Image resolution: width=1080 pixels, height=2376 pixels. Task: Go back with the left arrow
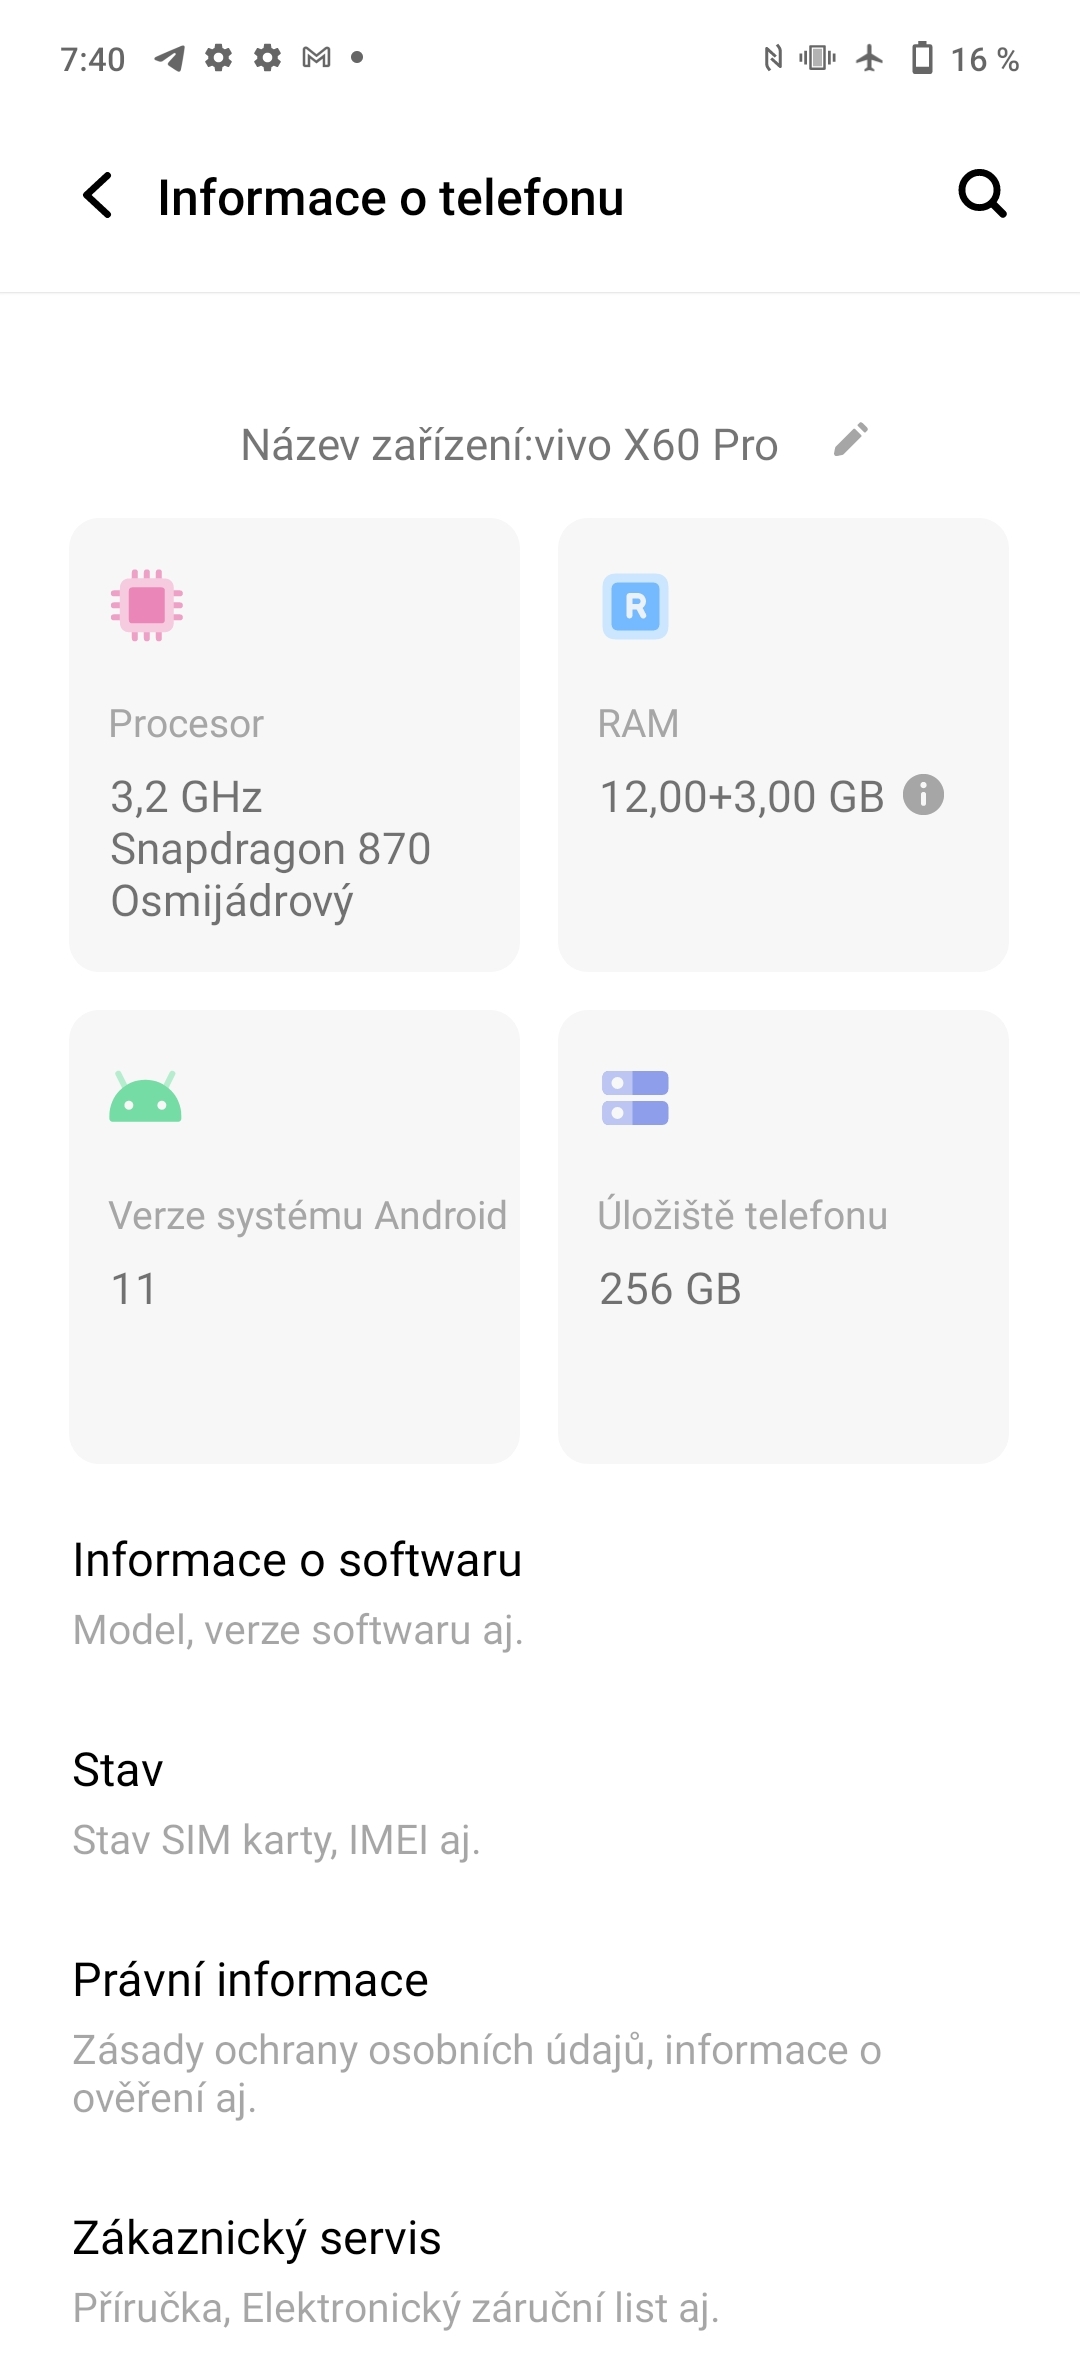click(x=97, y=196)
